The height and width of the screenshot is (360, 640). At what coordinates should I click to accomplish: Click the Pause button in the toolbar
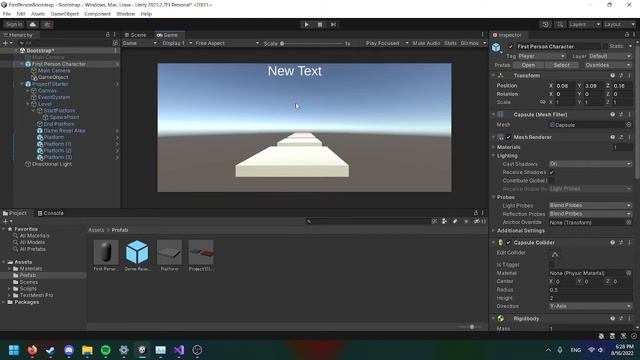coord(320,24)
